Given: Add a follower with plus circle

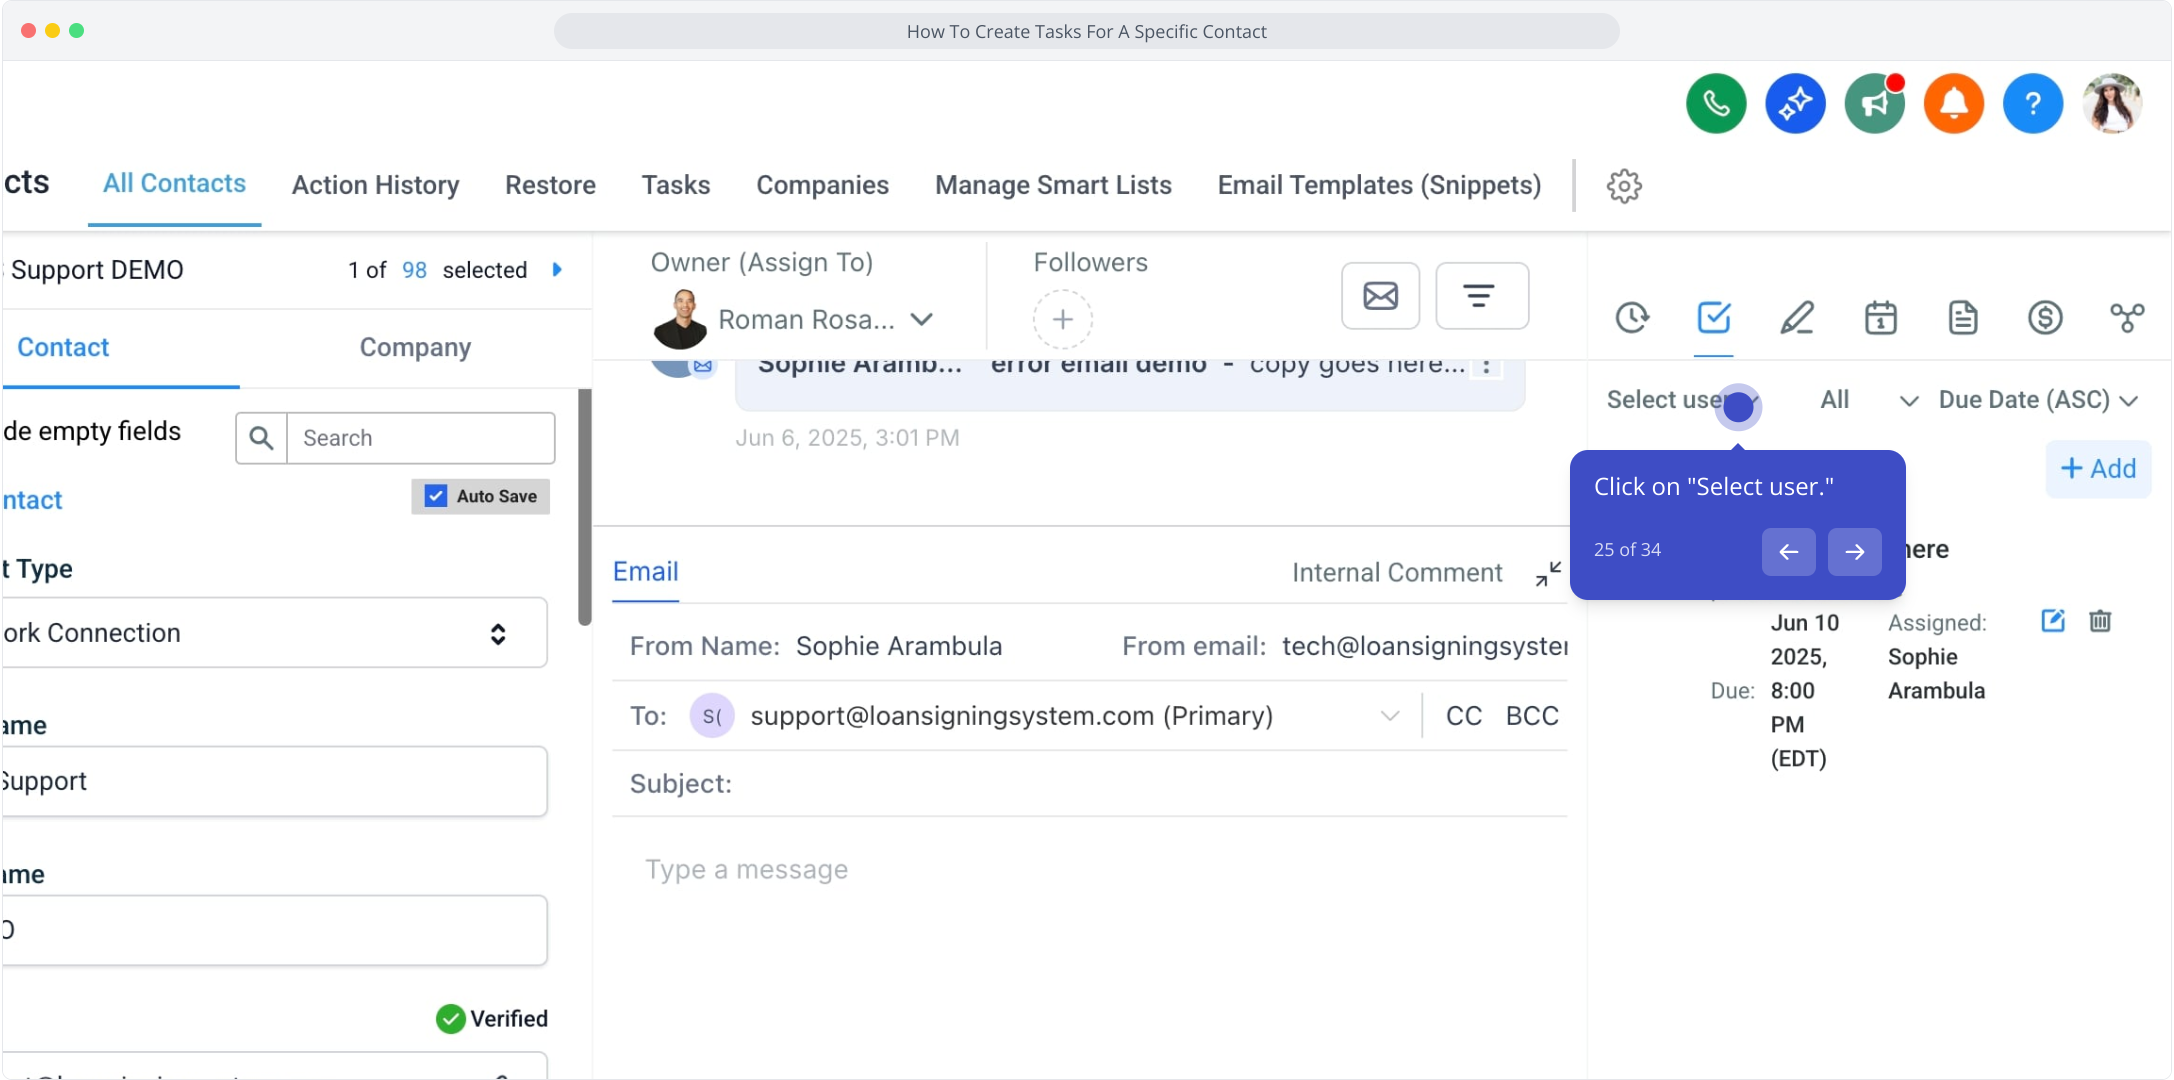Looking at the screenshot, I should [x=1062, y=320].
